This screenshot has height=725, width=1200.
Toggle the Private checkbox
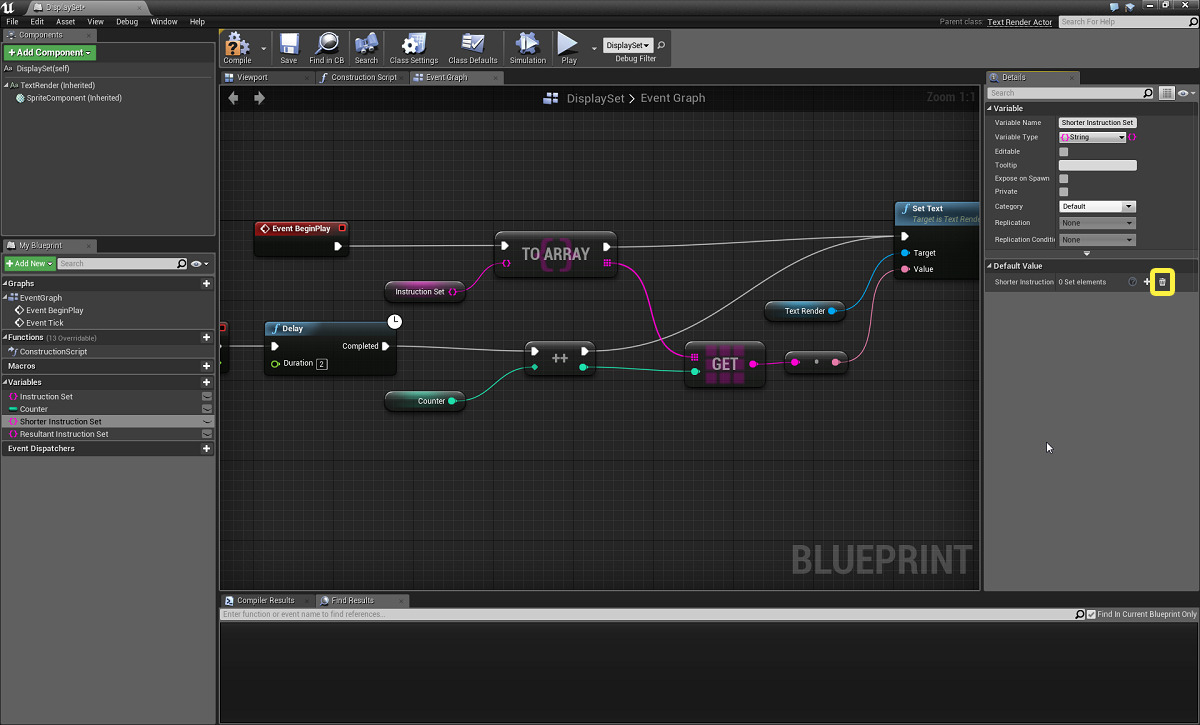(x=1065, y=191)
